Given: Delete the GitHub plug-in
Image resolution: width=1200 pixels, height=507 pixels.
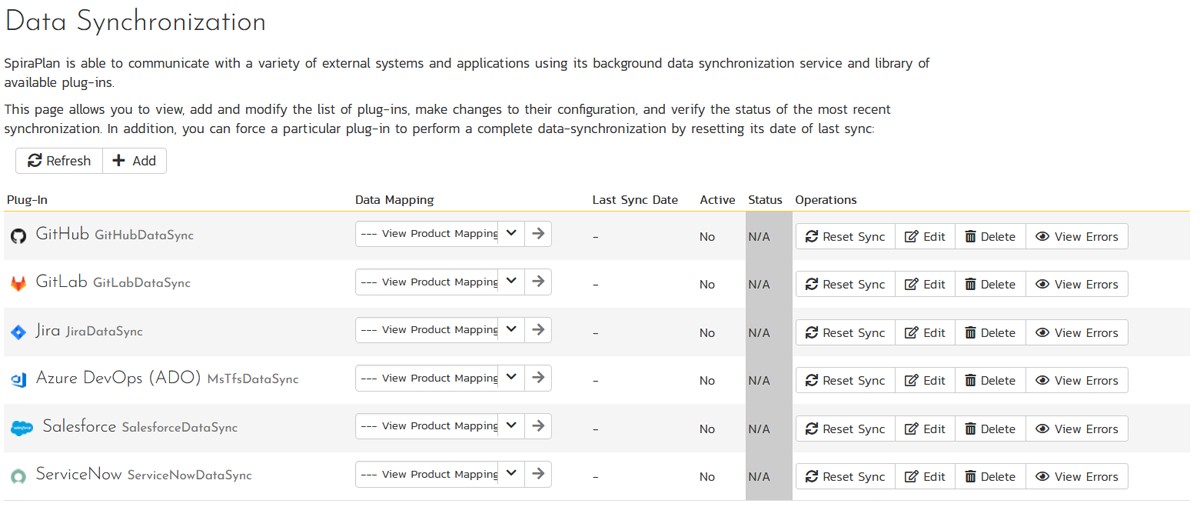Looking at the screenshot, I should point(990,237).
